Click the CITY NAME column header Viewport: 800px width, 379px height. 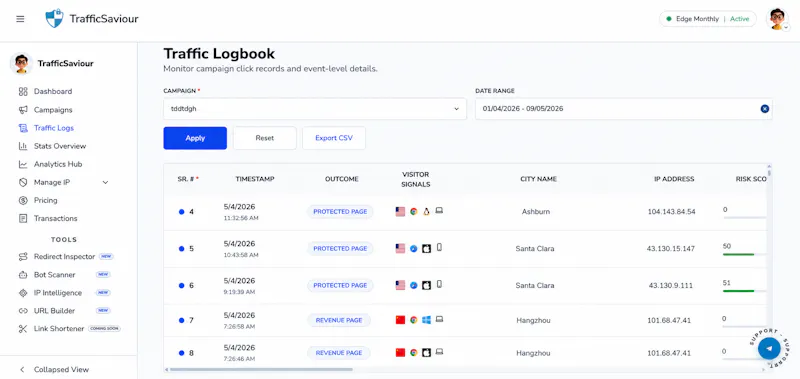pyautogui.click(x=538, y=179)
